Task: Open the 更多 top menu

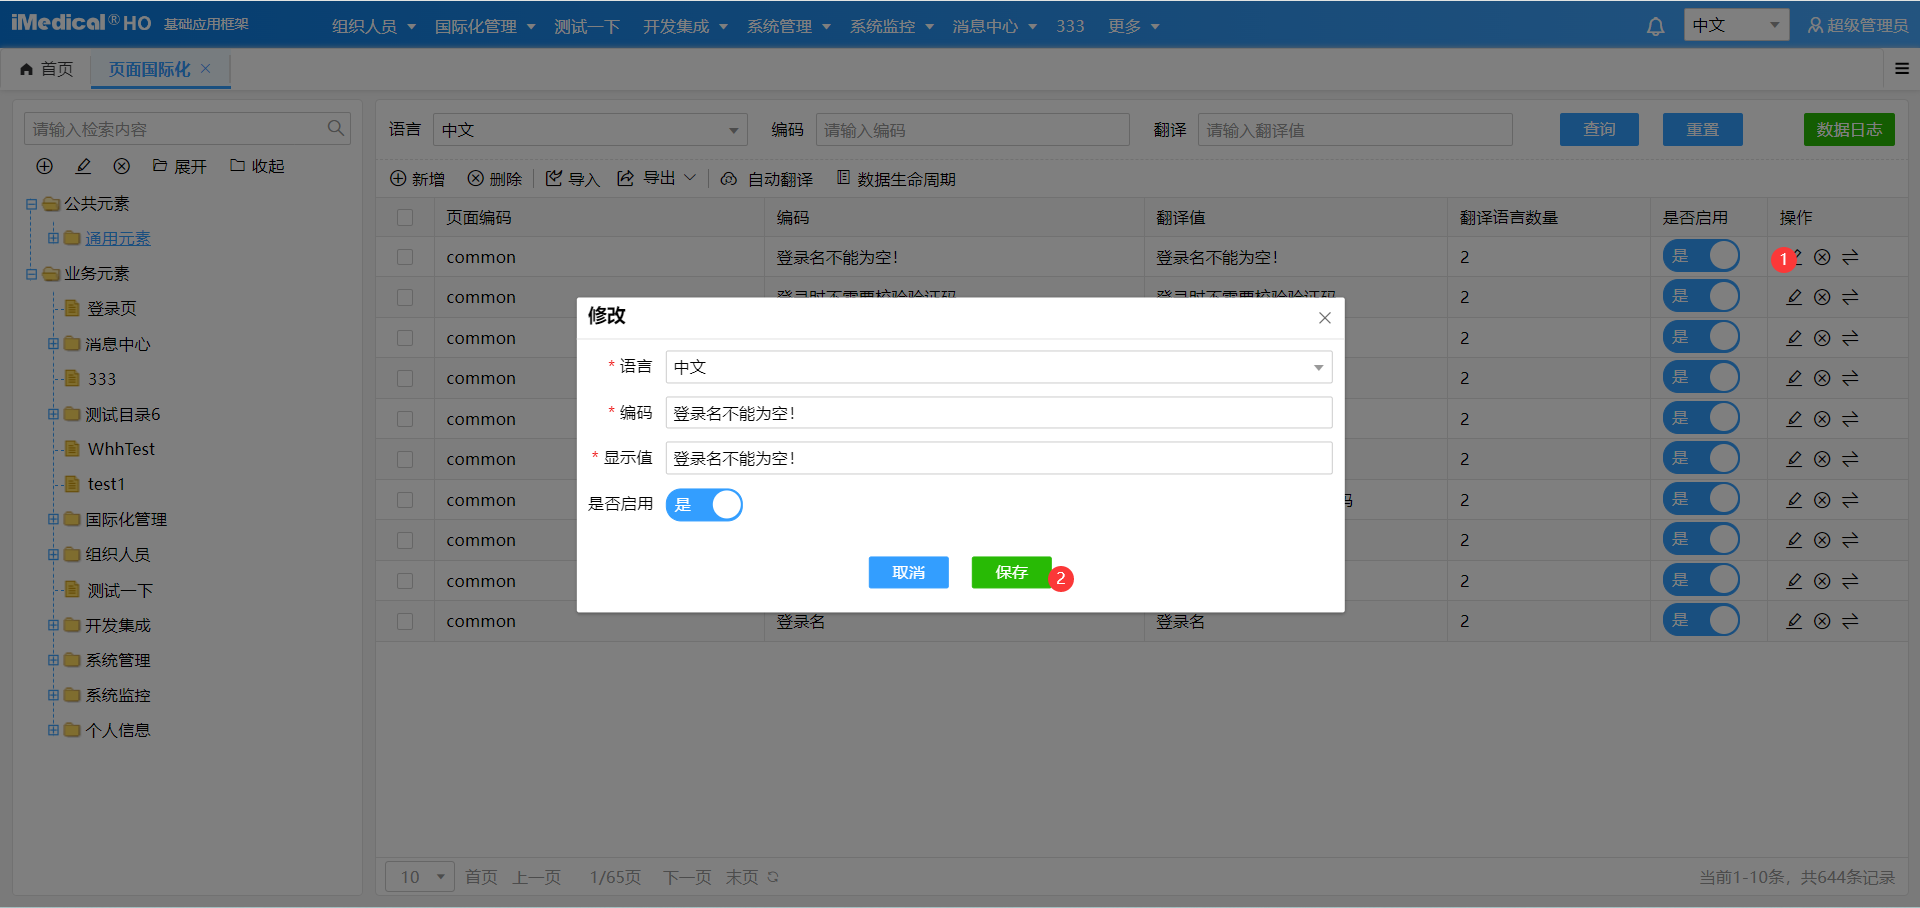Action: coord(1133,26)
